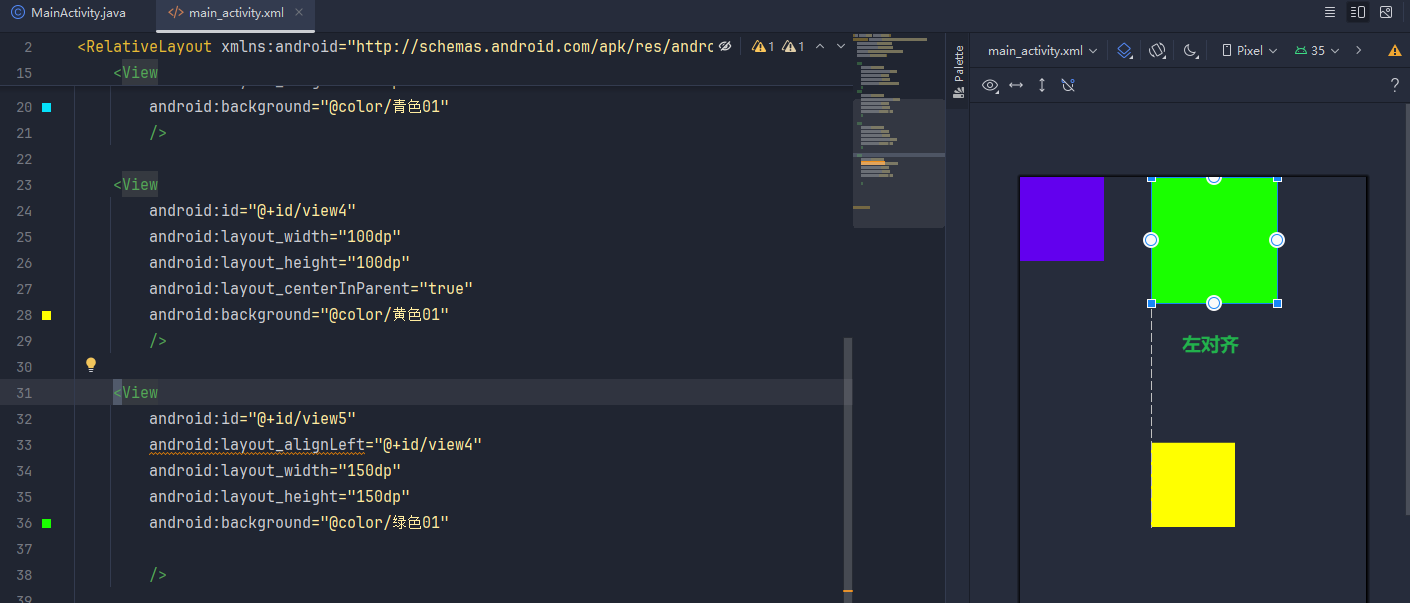Select the yellow square in design preview

coord(1193,484)
